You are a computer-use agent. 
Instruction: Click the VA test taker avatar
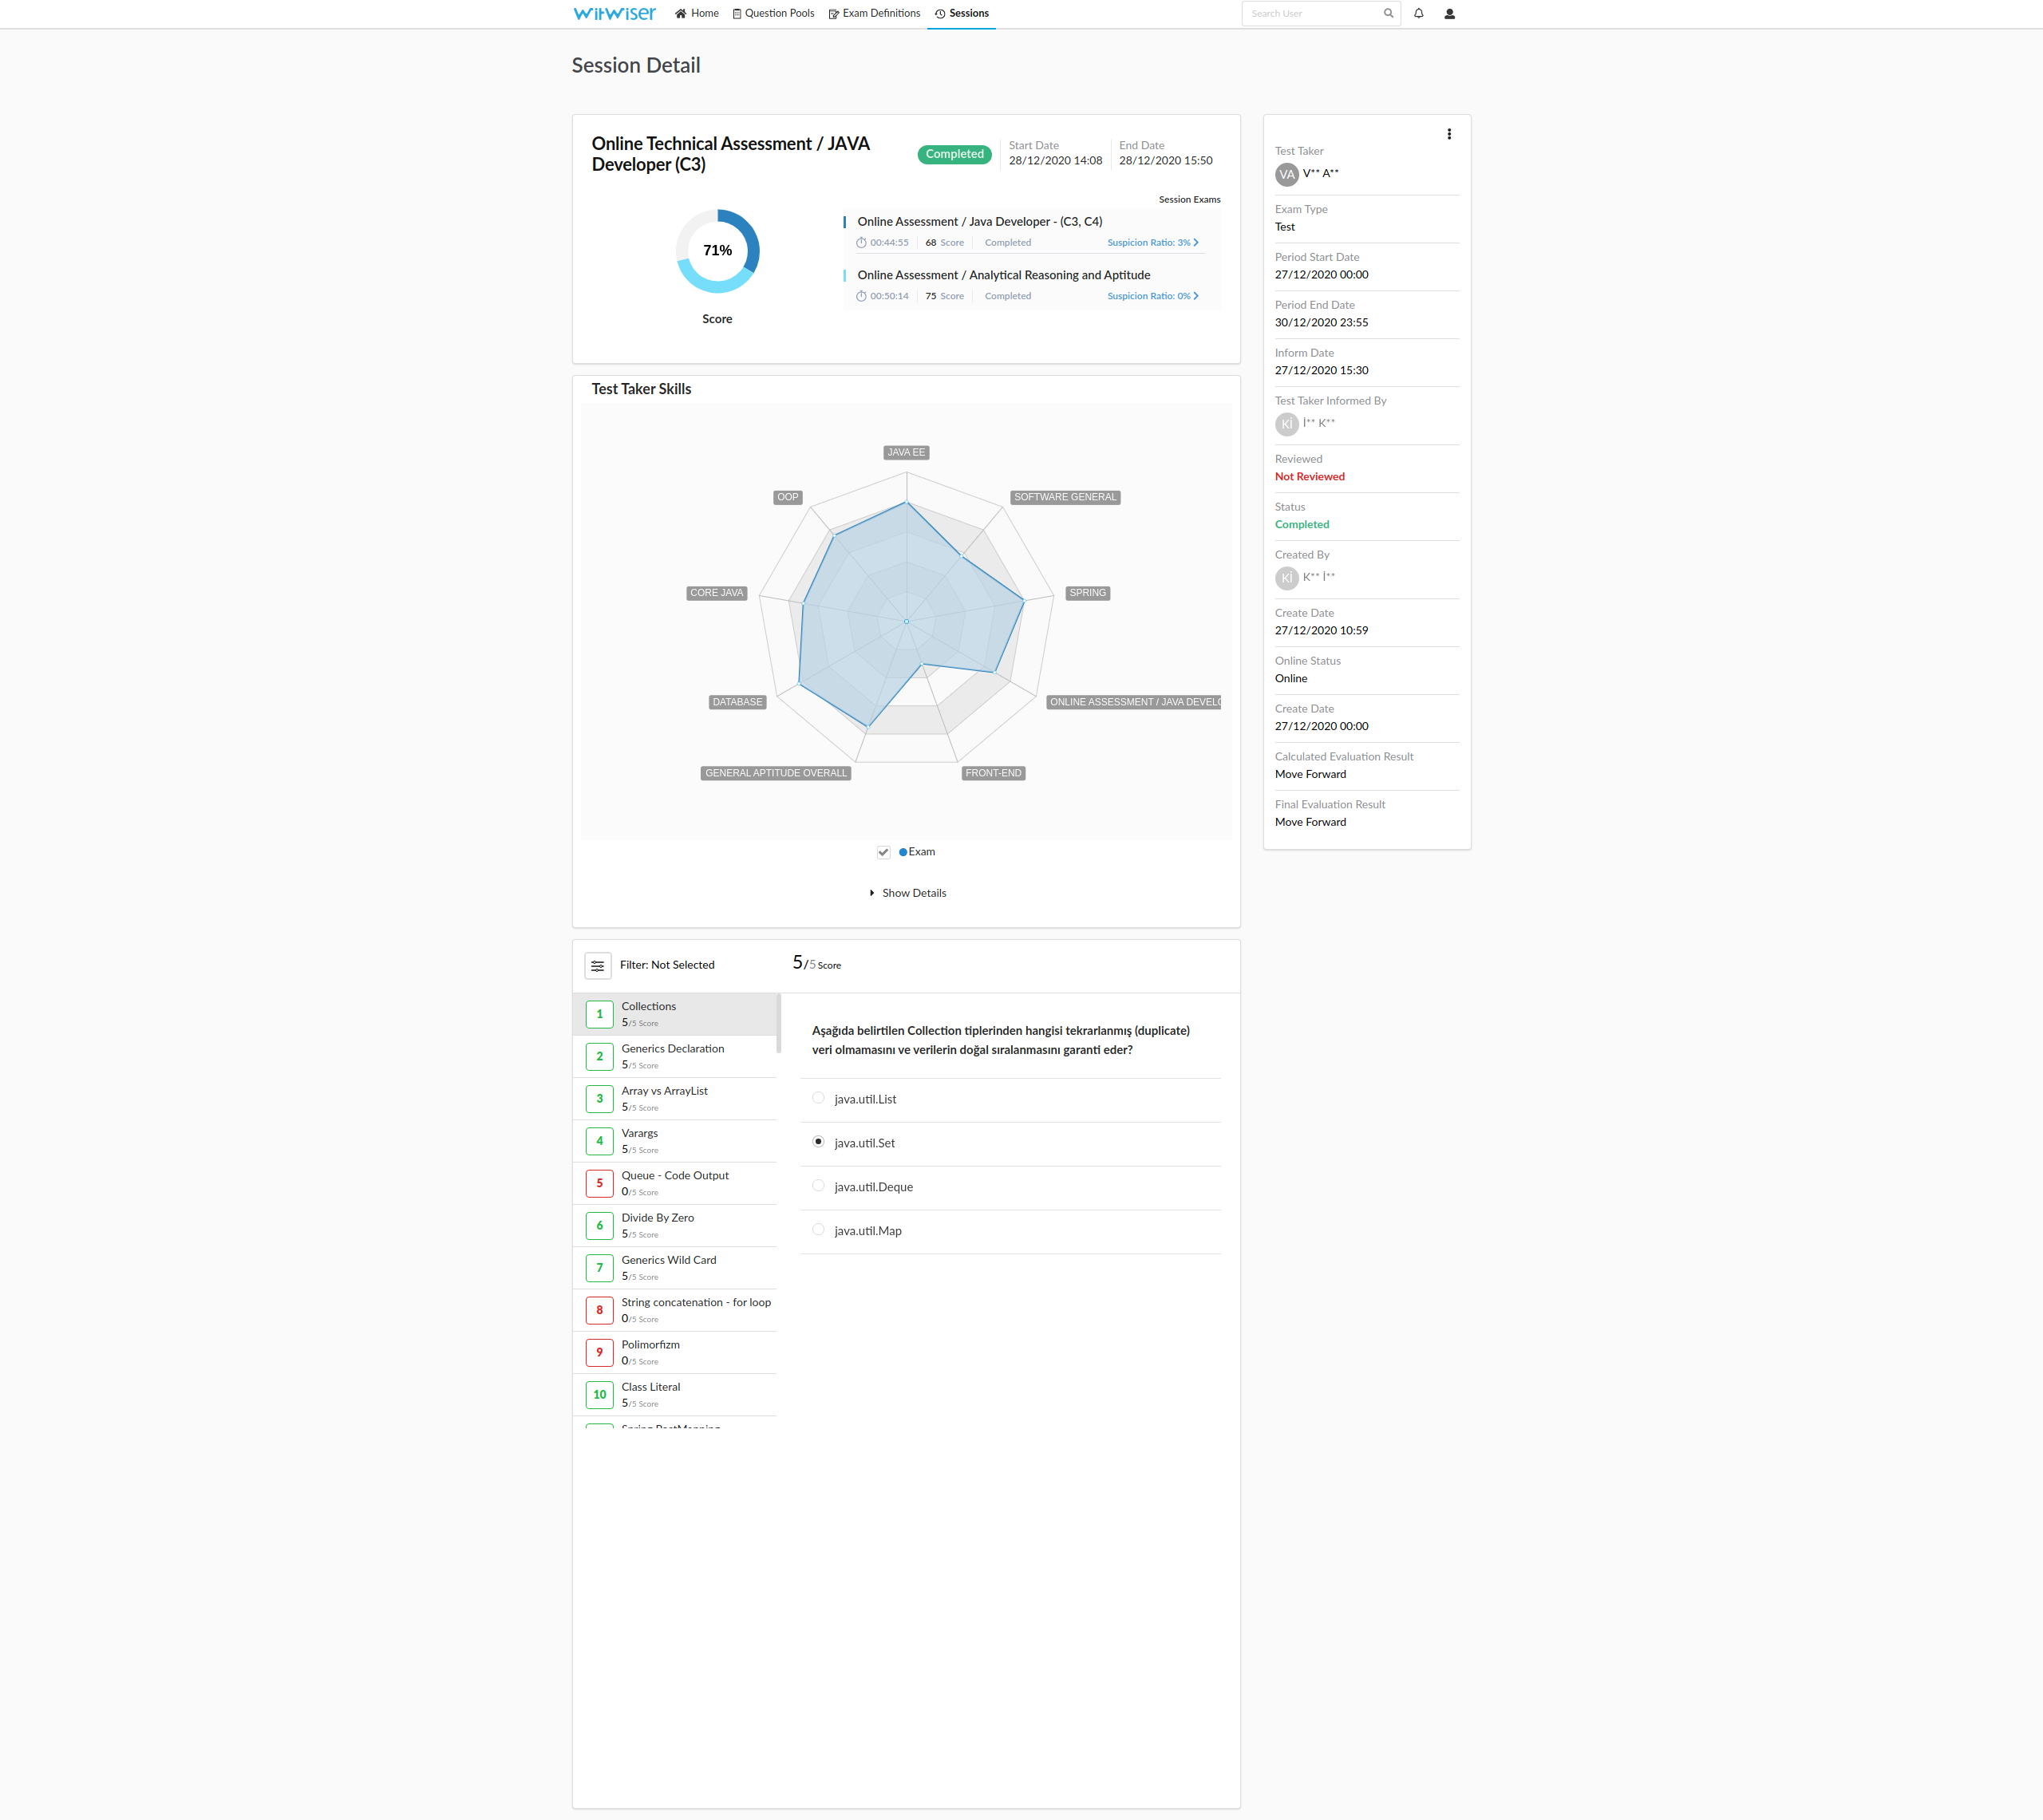pos(1286,174)
